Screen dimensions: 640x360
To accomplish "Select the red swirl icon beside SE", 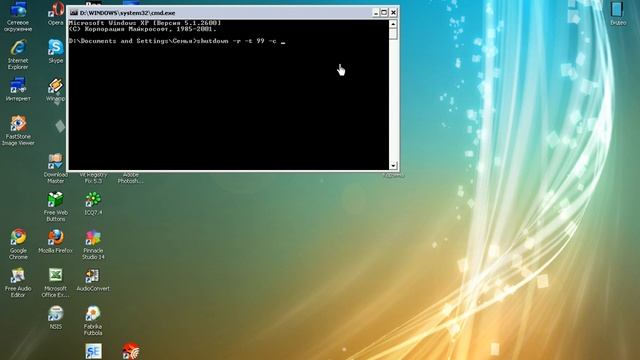I will coord(131,351).
